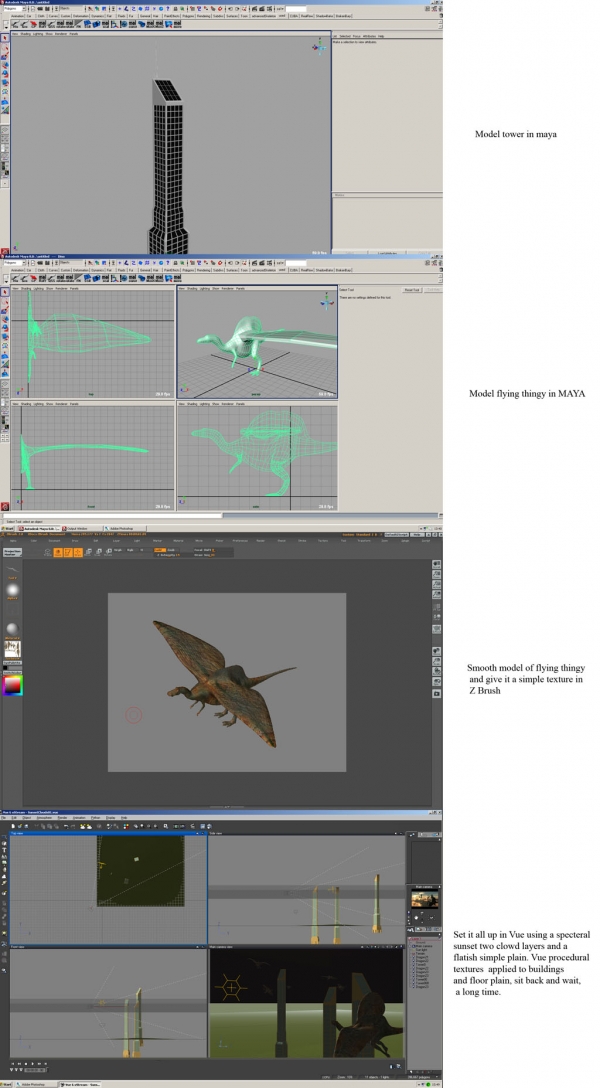Click Start button below Vue window
The image size is (600, 1088).
click(6, 1084)
